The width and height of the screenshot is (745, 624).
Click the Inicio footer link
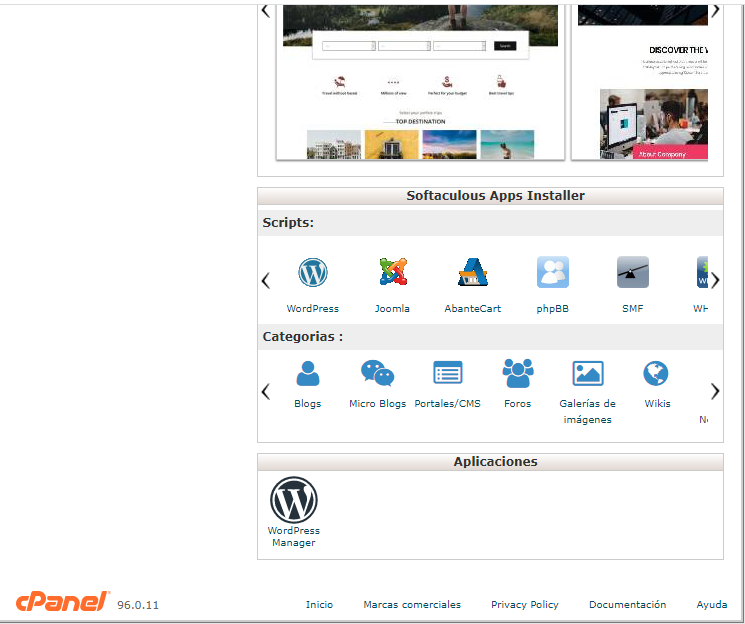click(x=319, y=605)
